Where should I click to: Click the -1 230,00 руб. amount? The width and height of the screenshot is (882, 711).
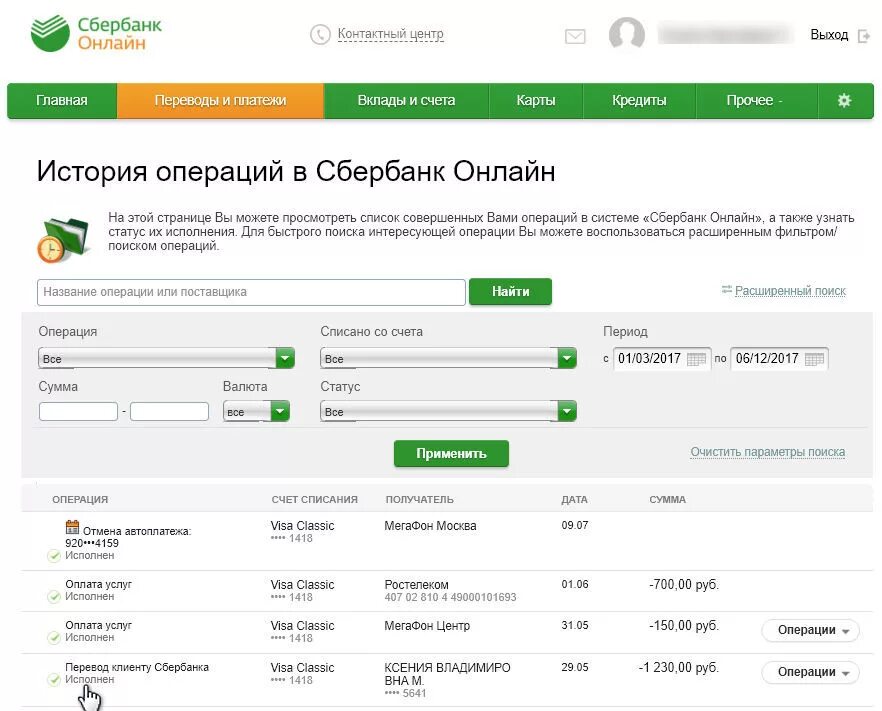pyautogui.click(x=679, y=668)
